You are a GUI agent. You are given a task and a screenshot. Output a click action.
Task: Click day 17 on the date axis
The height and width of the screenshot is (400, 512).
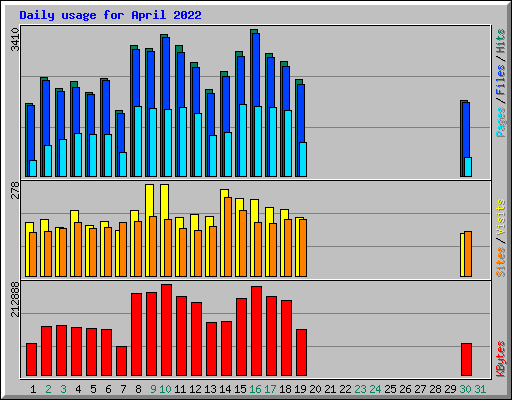[x=270, y=389]
